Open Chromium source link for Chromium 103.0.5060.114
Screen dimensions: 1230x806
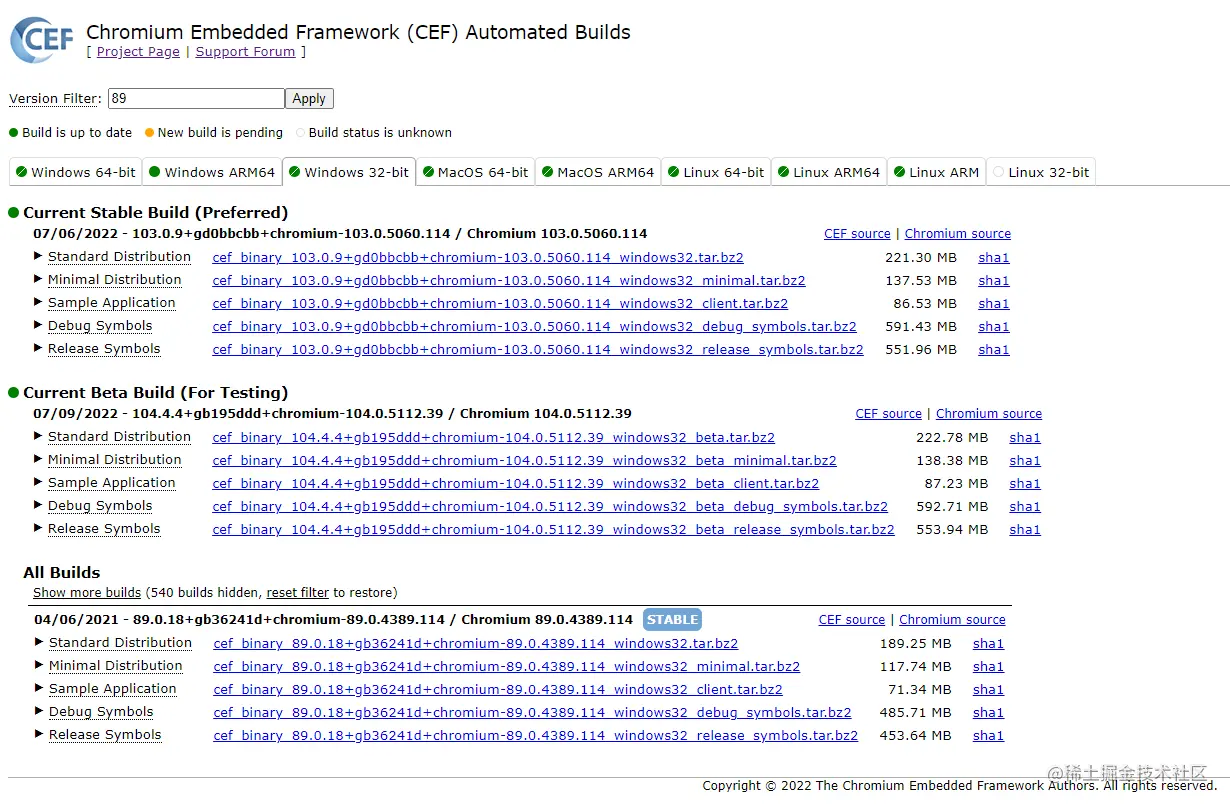coord(958,234)
